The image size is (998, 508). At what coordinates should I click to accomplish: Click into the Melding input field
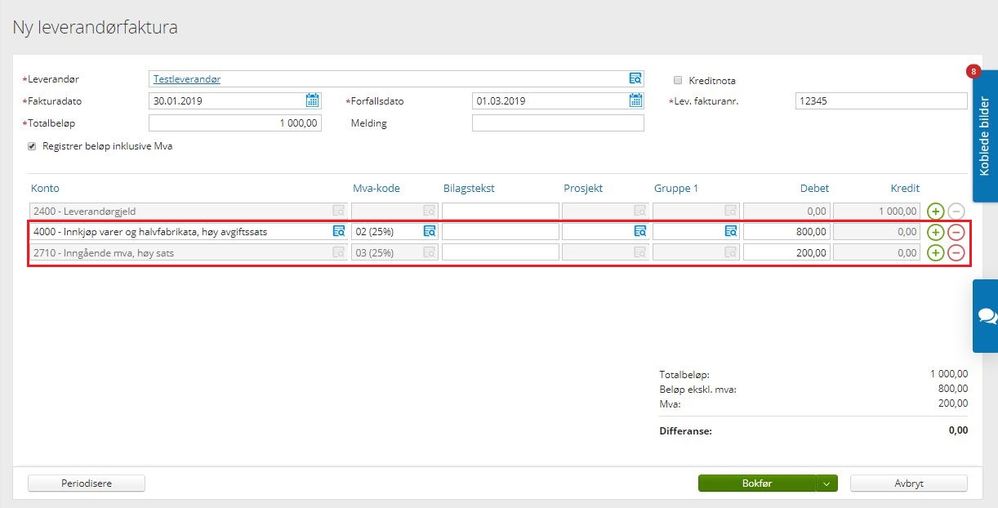(x=558, y=123)
